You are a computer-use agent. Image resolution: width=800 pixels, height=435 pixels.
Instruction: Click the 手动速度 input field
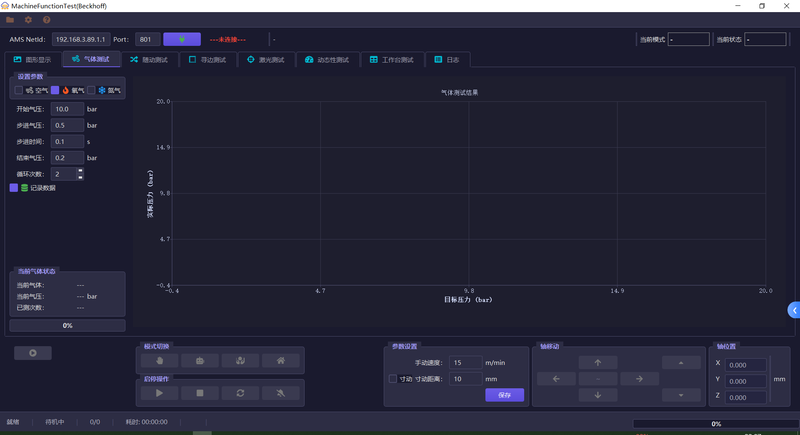click(x=465, y=363)
